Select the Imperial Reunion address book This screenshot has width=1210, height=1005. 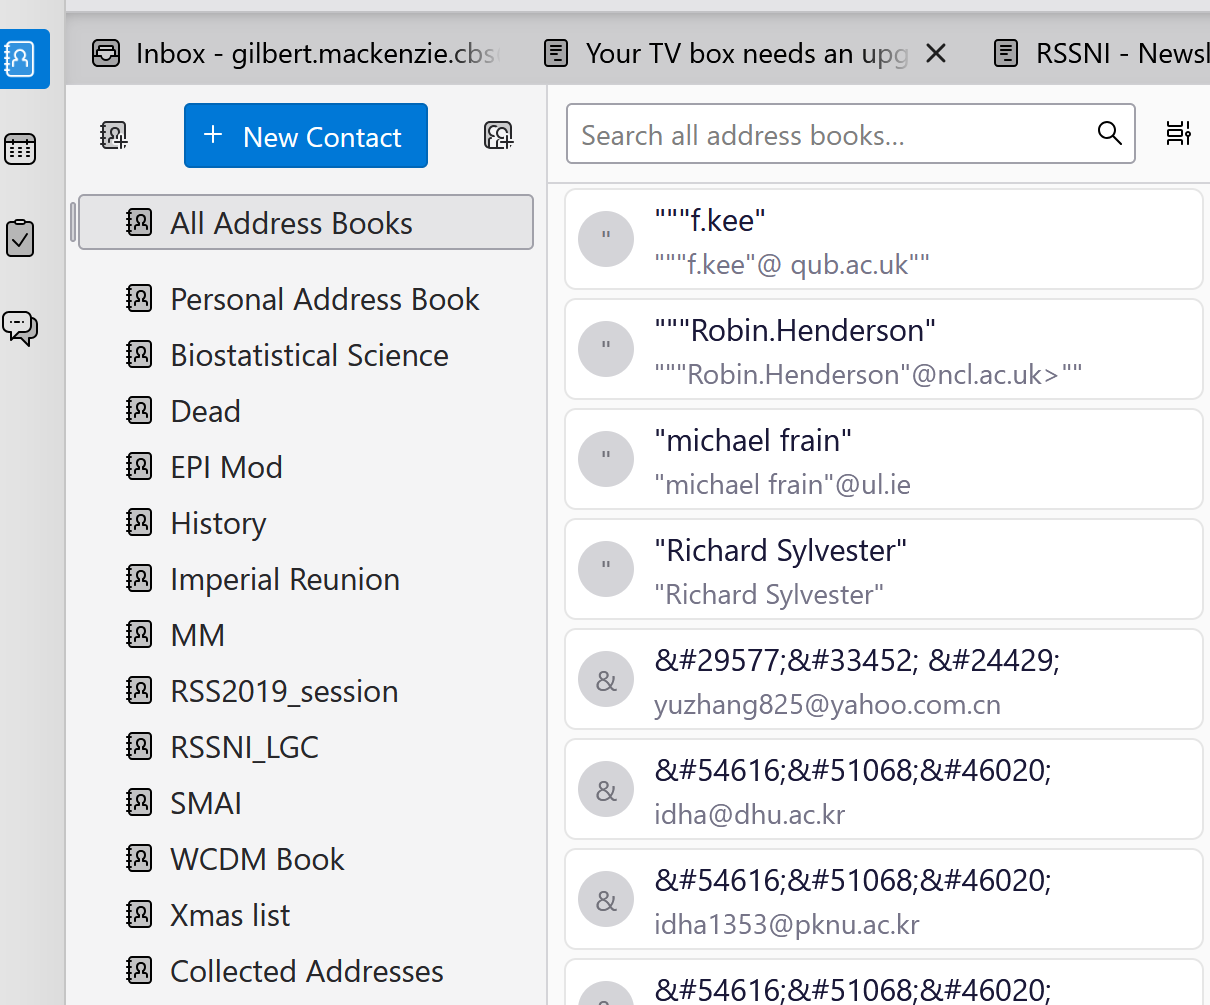[284, 579]
